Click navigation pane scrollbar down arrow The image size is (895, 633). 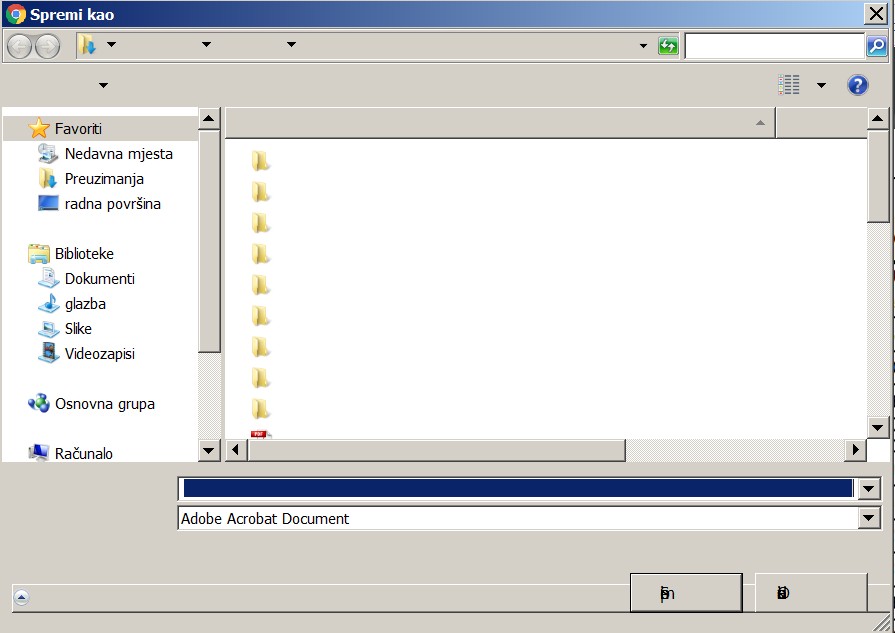(209, 450)
